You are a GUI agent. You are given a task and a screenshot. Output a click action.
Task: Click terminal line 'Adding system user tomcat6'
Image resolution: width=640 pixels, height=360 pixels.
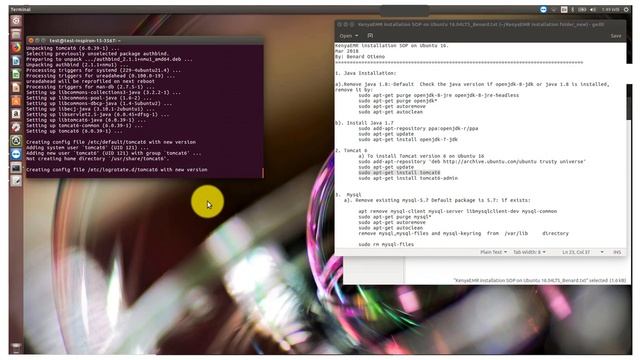pyautogui.click(x=87, y=147)
